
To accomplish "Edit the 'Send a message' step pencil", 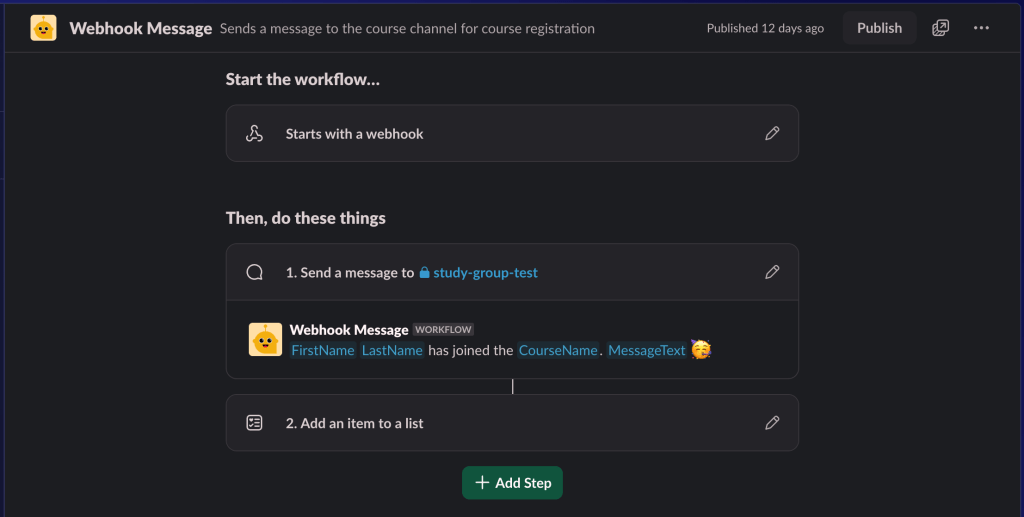I will (x=772, y=272).
